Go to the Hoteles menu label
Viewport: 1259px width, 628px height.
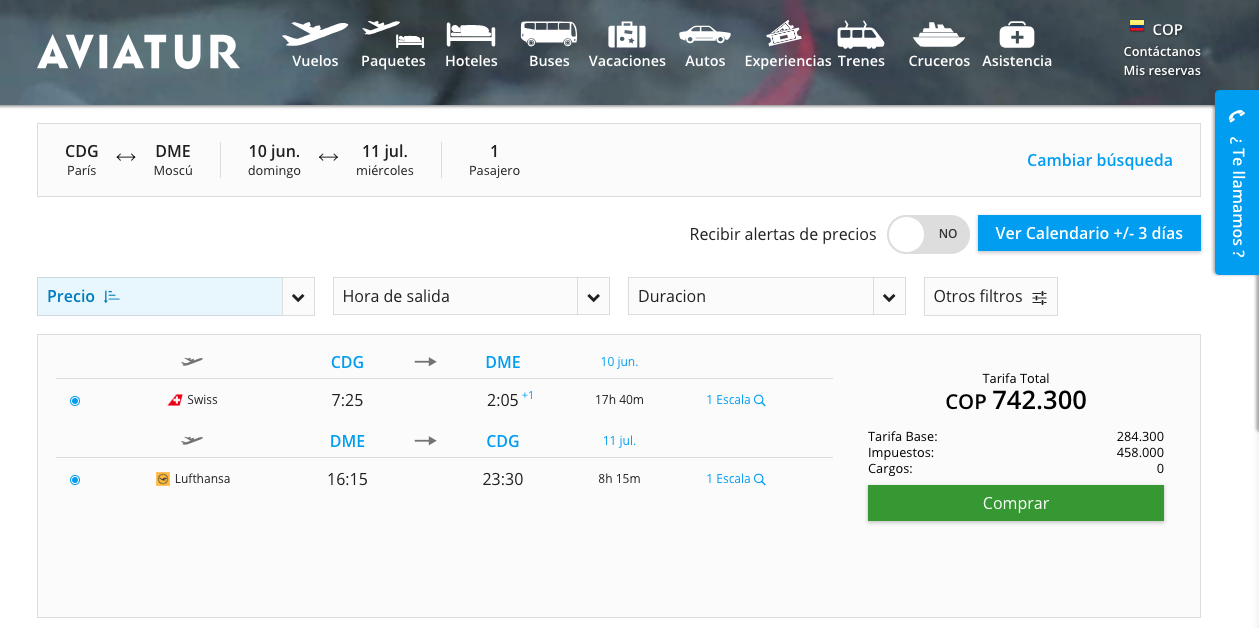(x=471, y=61)
